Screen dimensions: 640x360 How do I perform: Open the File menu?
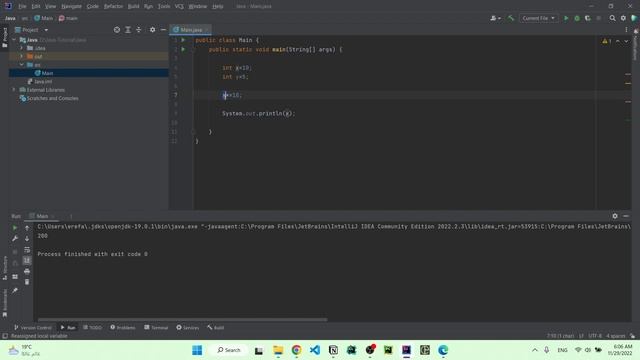22,7
